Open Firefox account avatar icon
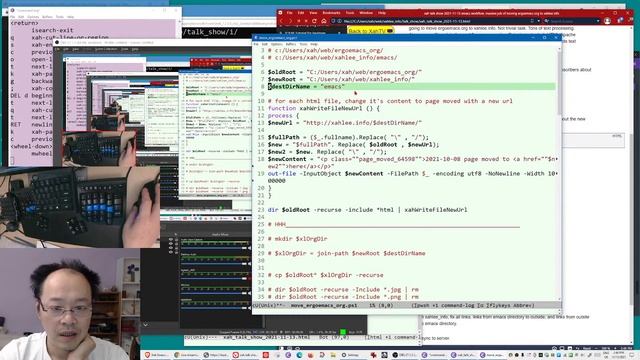Viewport: 640px width, 360px height. tap(607, 21)
